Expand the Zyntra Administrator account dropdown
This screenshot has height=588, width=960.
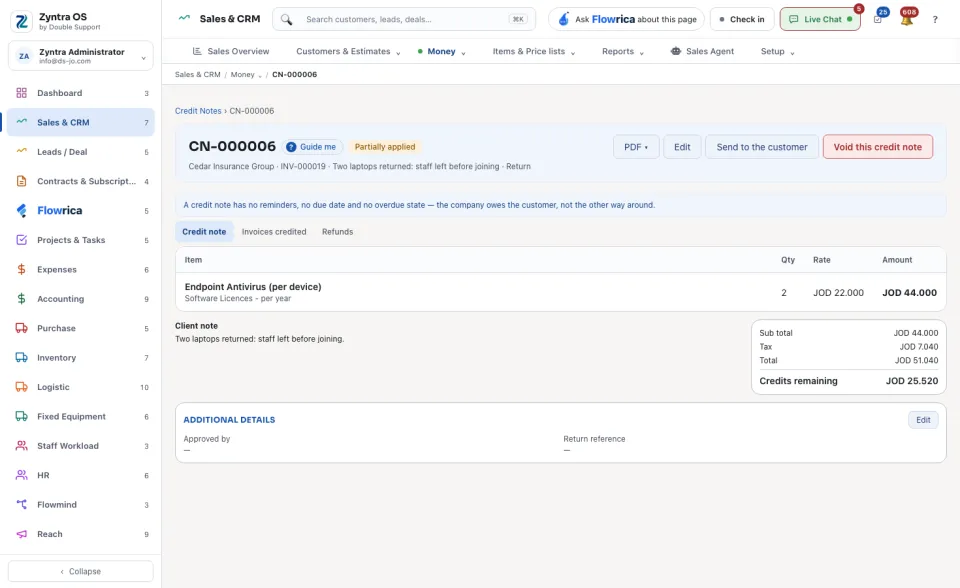81,56
